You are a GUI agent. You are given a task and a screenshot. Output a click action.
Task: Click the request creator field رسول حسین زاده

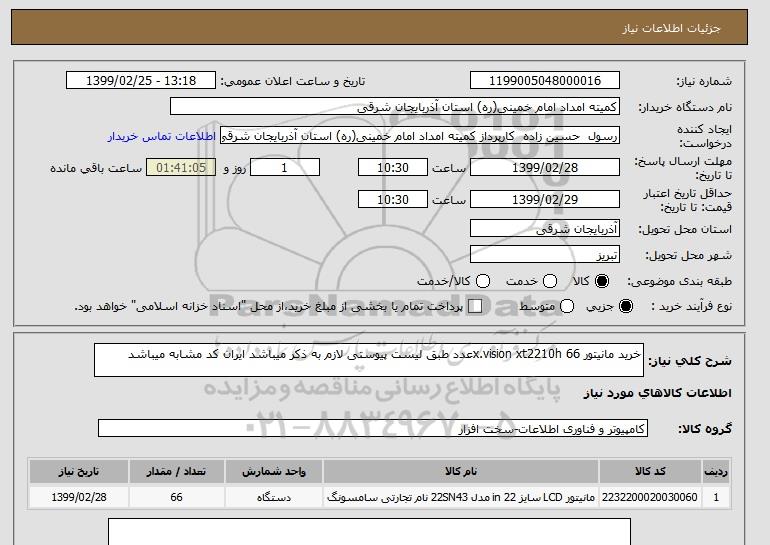(x=420, y=136)
